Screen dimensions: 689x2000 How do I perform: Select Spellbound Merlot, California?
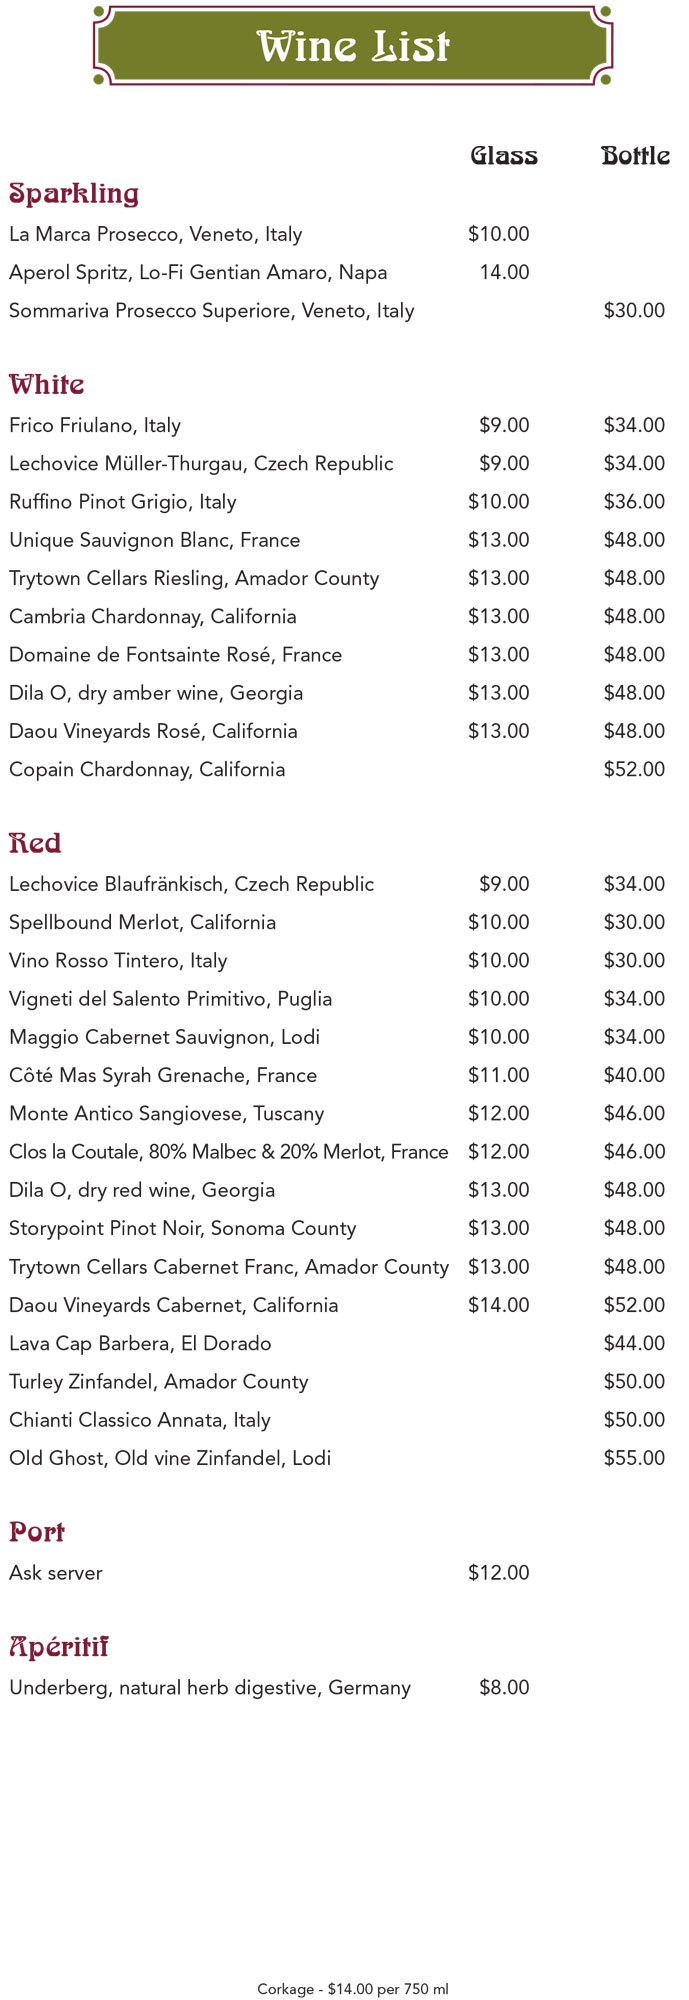click(x=142, y=923)
